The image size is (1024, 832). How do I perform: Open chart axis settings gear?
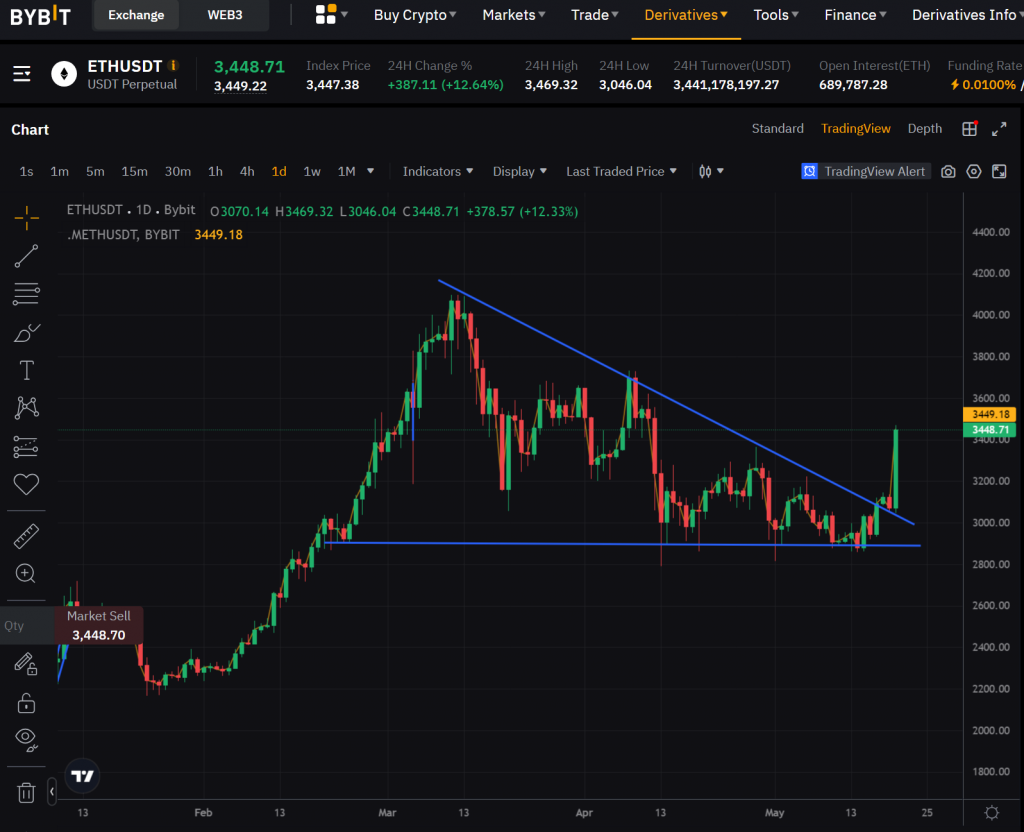(x=991, y=812)
